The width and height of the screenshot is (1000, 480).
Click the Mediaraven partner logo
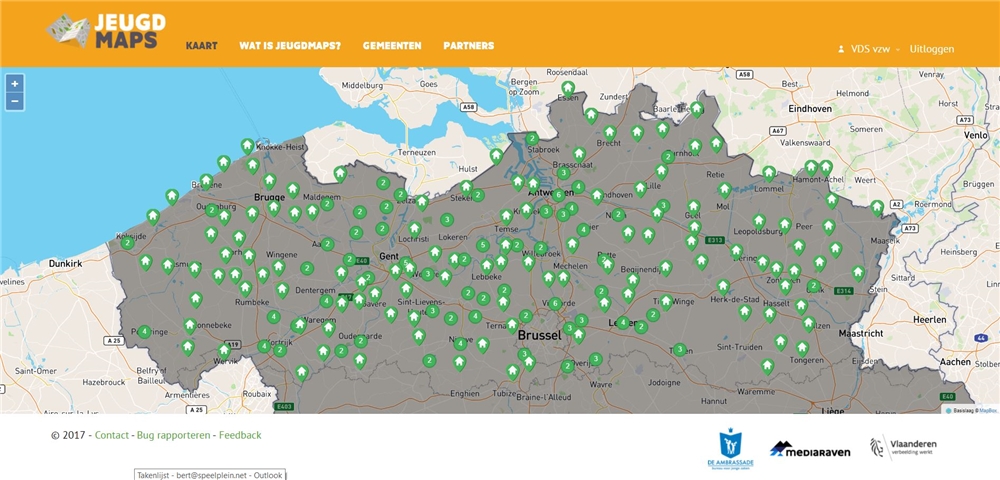(x=810, y=449)
